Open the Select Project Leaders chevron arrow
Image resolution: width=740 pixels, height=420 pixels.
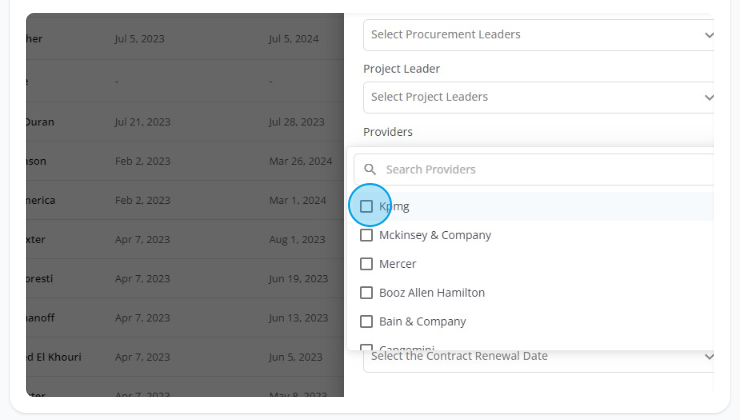tap(709, 98)
